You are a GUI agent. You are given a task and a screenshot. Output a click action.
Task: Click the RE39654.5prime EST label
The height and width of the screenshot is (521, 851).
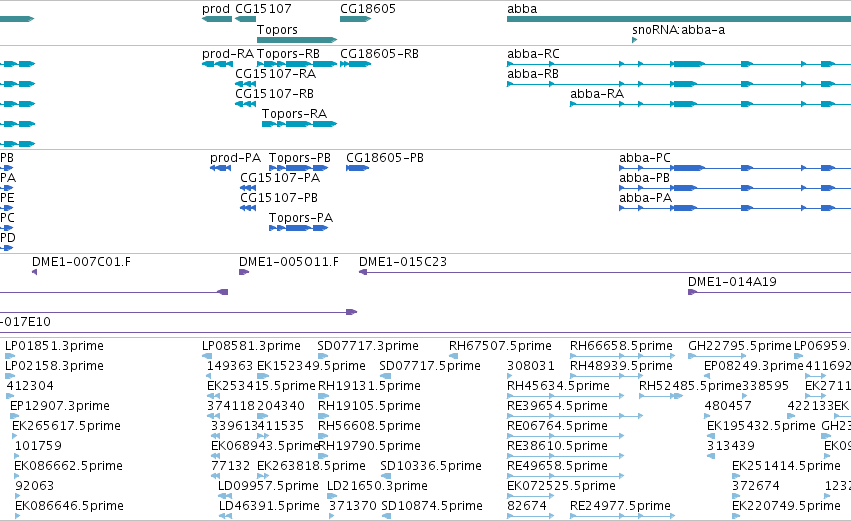(x=557, y=406)
